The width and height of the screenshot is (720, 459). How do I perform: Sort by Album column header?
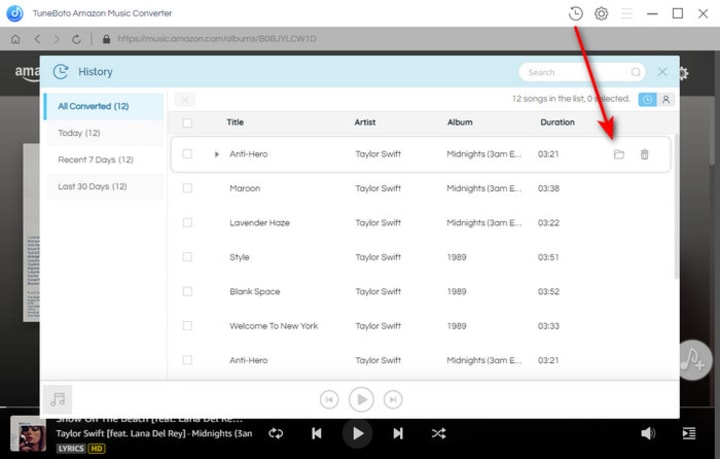click(x=460, y=122)
